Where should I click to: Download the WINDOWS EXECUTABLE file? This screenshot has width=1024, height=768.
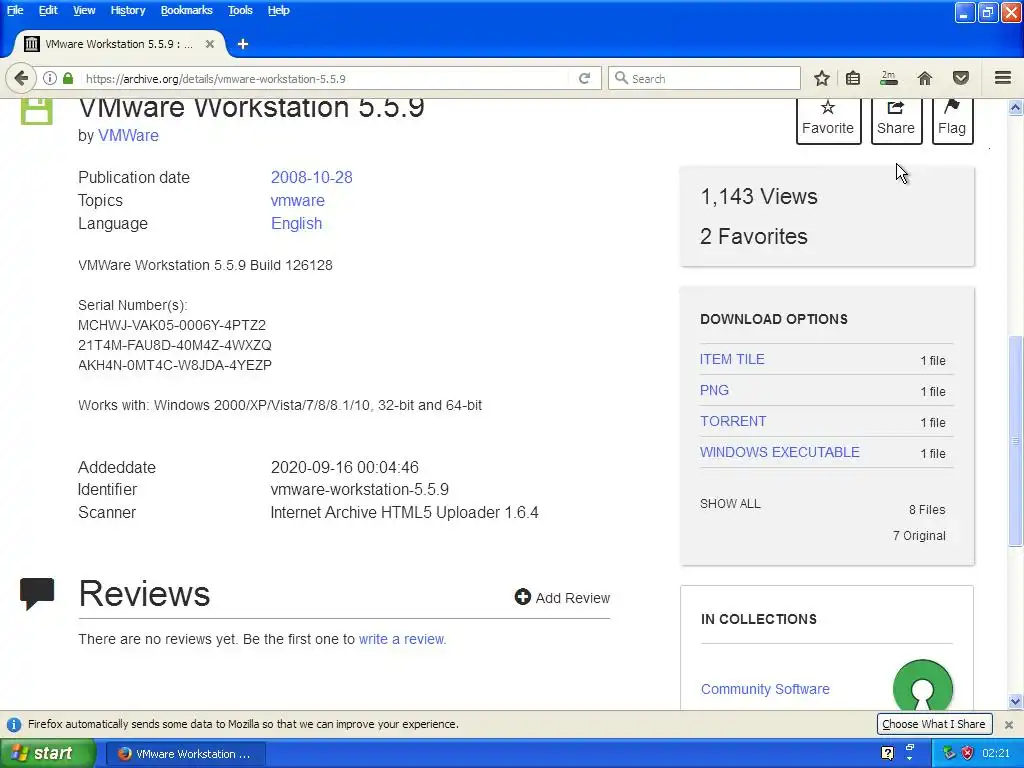pos(780,452)
